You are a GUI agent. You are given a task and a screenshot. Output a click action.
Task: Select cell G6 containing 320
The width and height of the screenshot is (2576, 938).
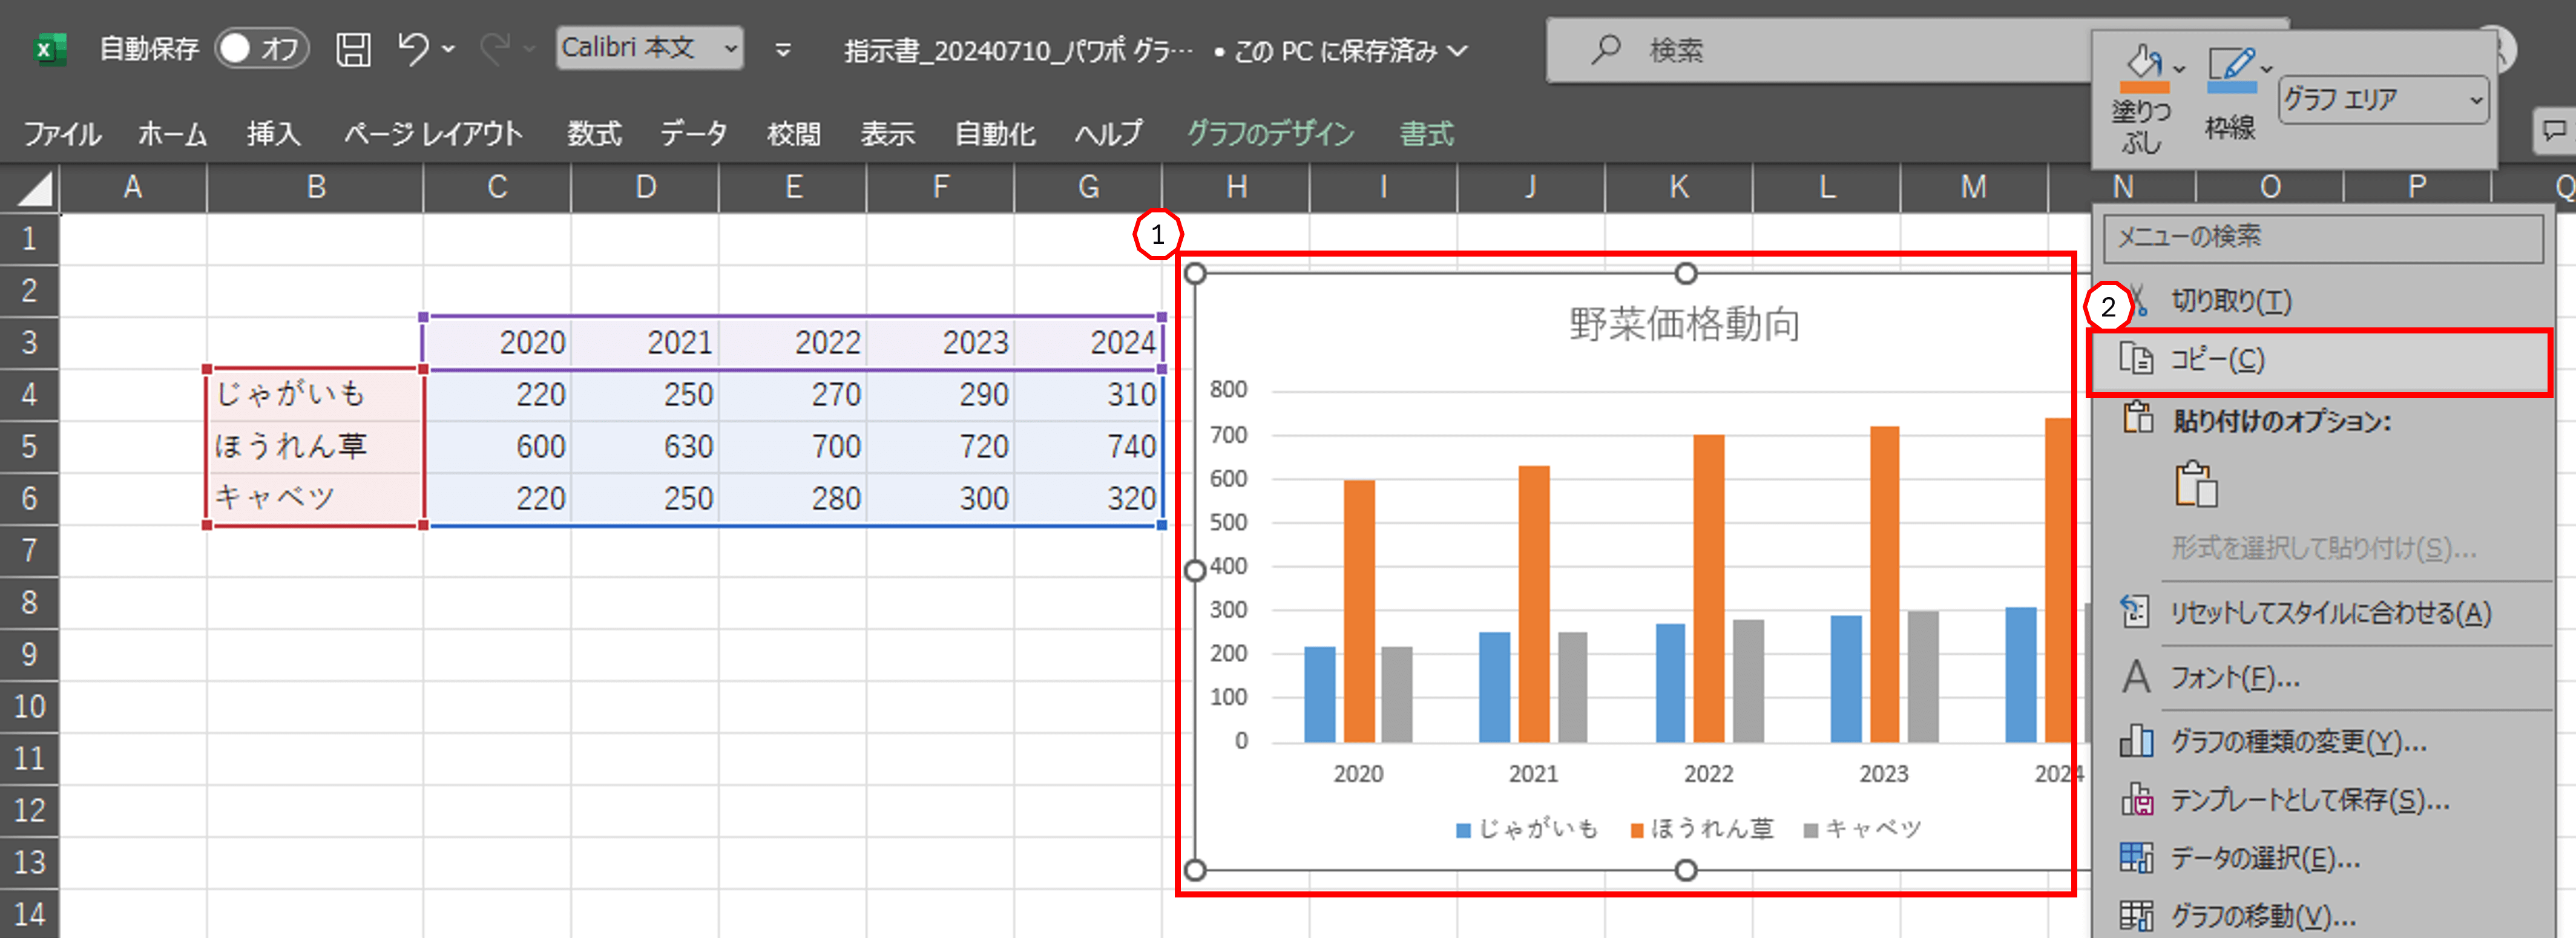click(x=1088, y=498)
